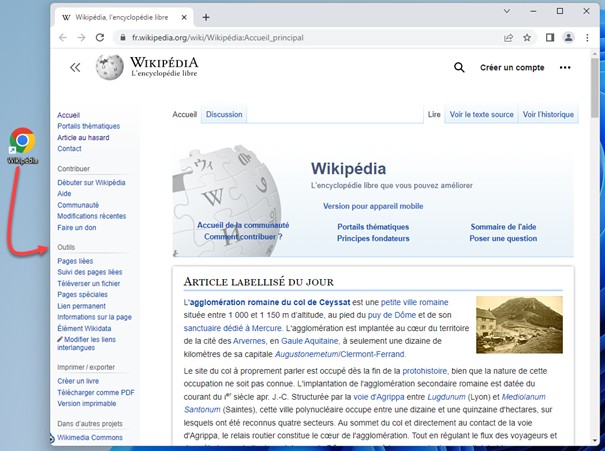Click the share page icon in address bar
605x451 pixels.
pos(509,38)
